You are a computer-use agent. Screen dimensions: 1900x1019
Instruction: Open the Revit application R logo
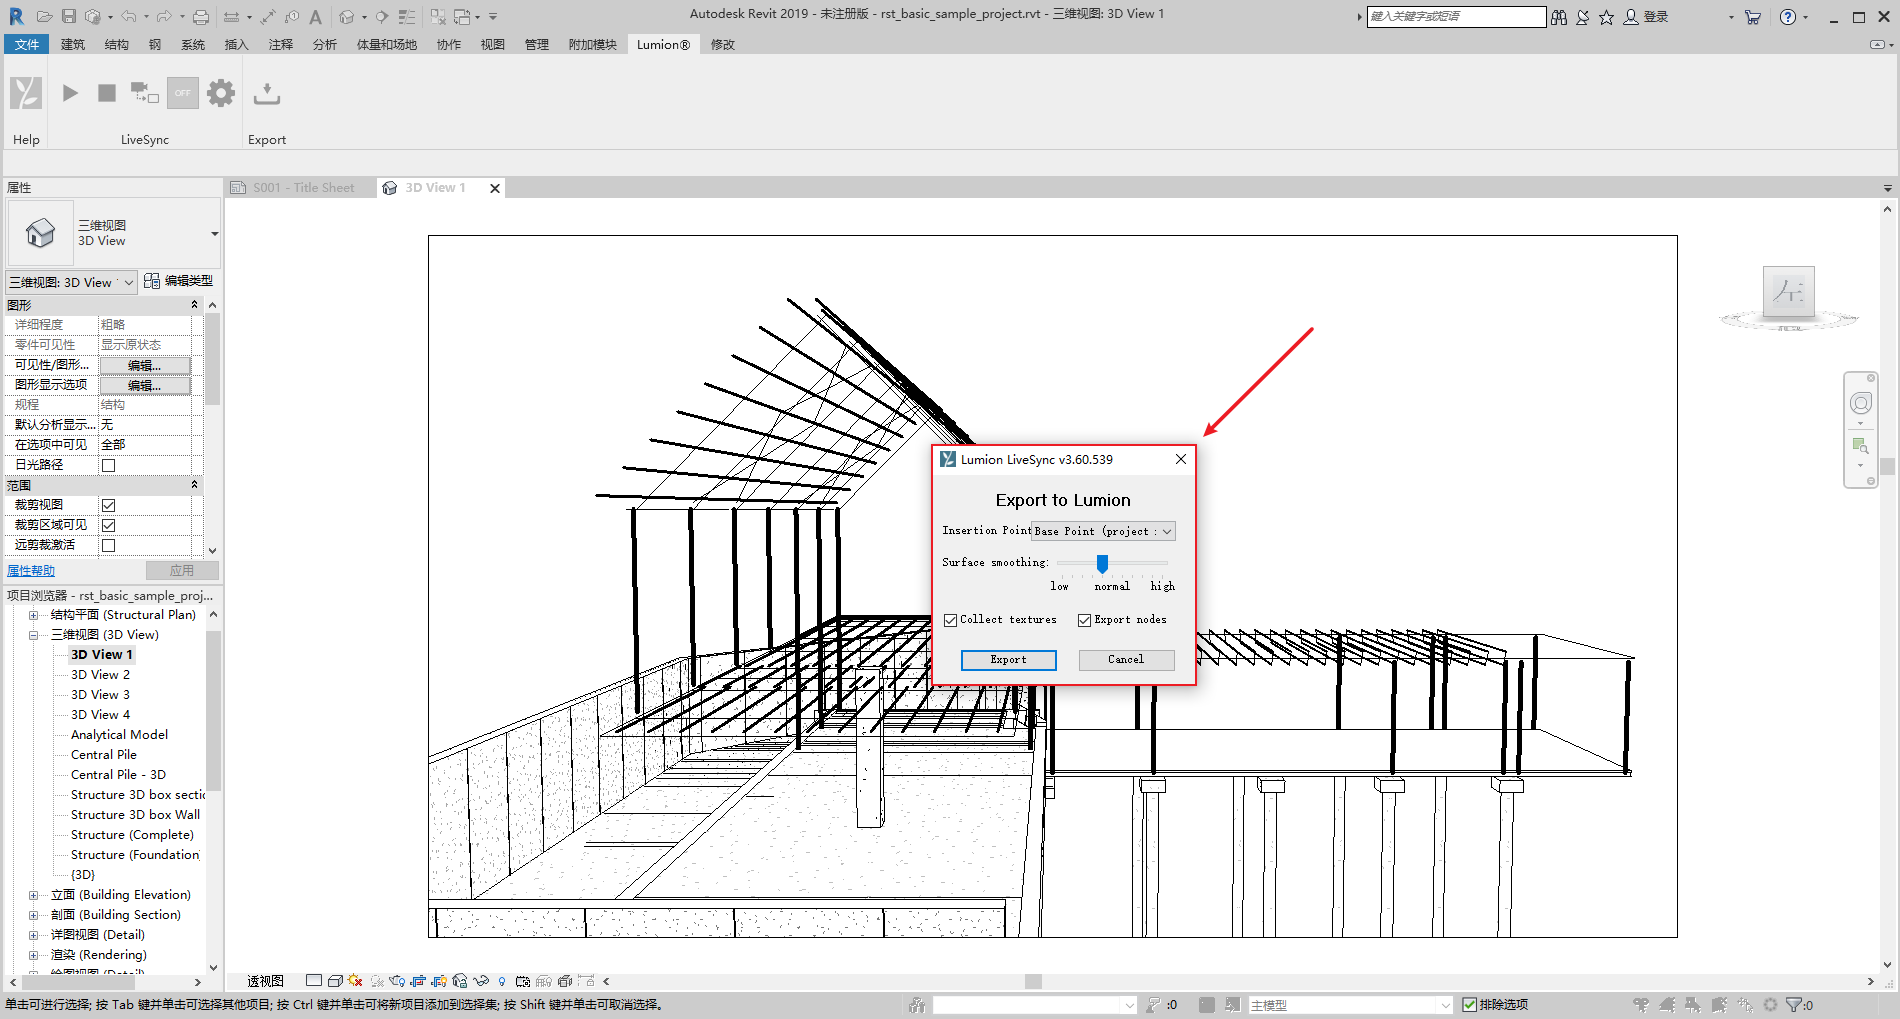coord(16,16)
